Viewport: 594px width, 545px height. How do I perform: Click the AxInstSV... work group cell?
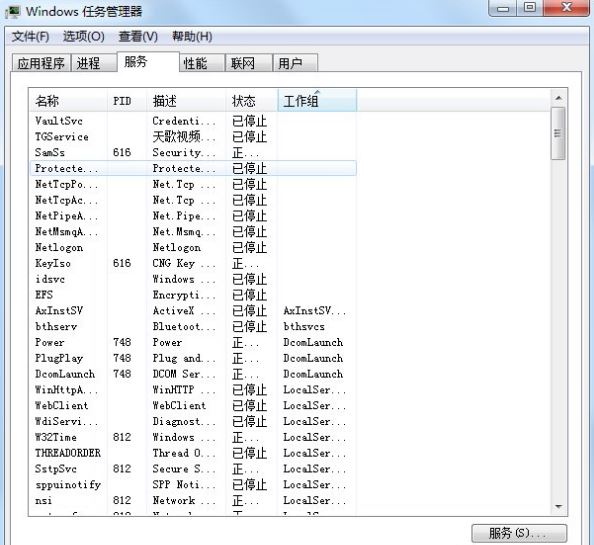314,311
